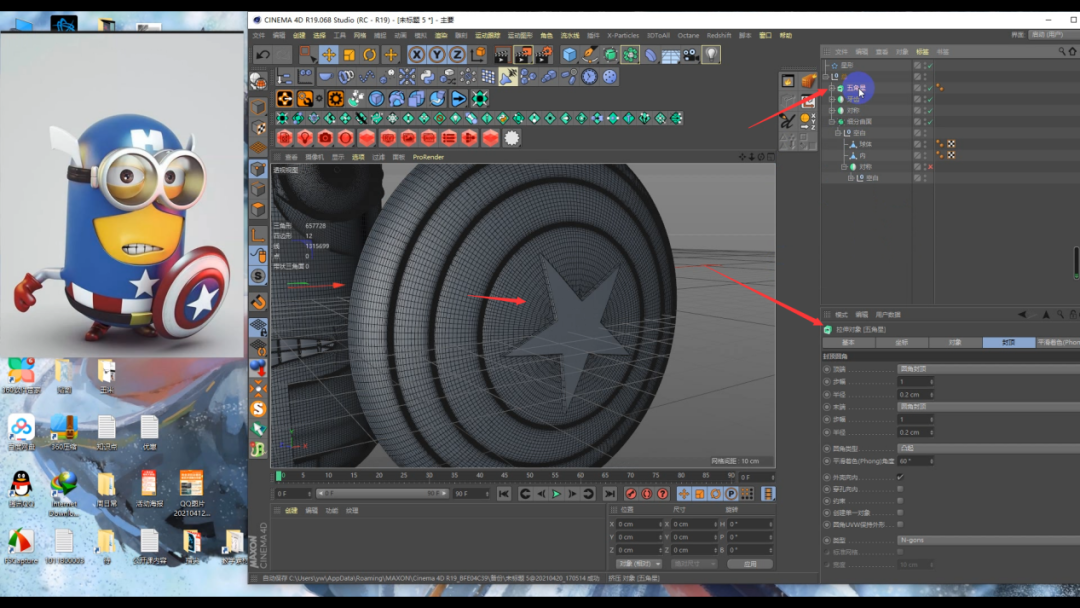Switch to Points mode in sidebar
Viewport: 1080px width, 608px height.
pyautogui.click(x=258, y=169)
